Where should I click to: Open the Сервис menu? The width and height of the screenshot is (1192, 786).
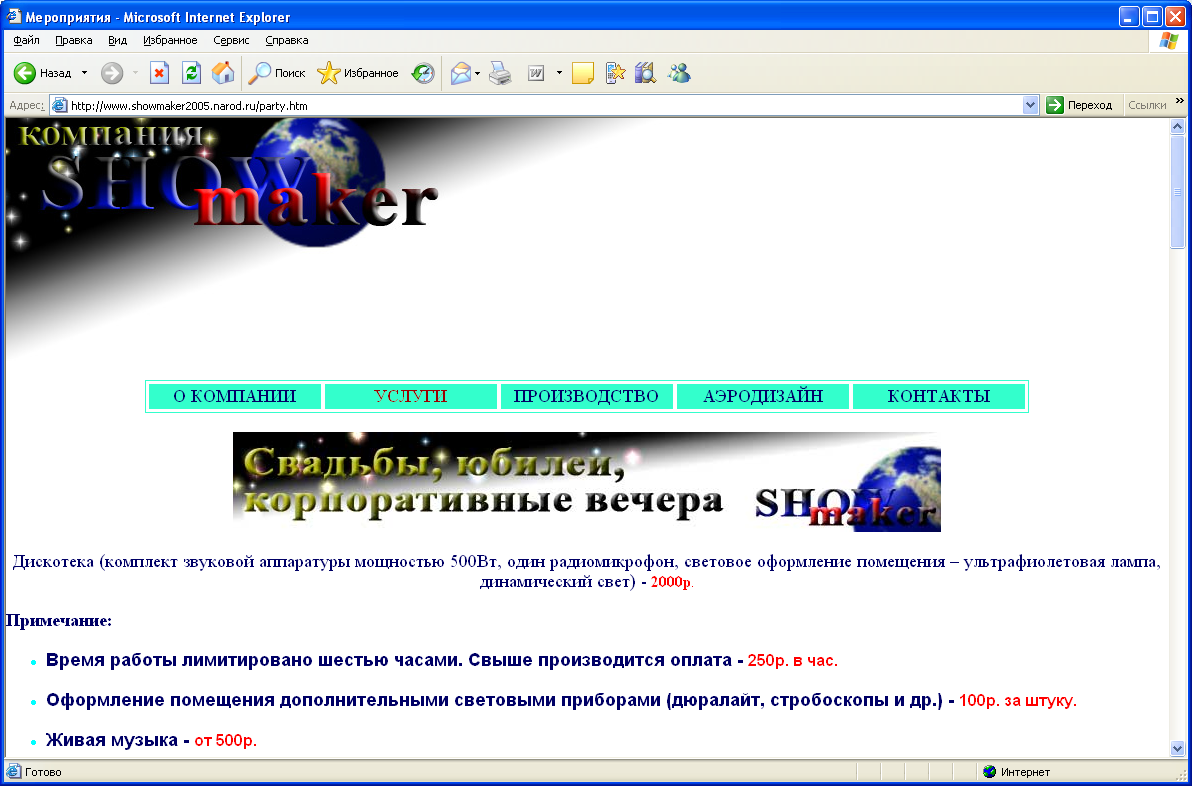(x=231, y=40)
